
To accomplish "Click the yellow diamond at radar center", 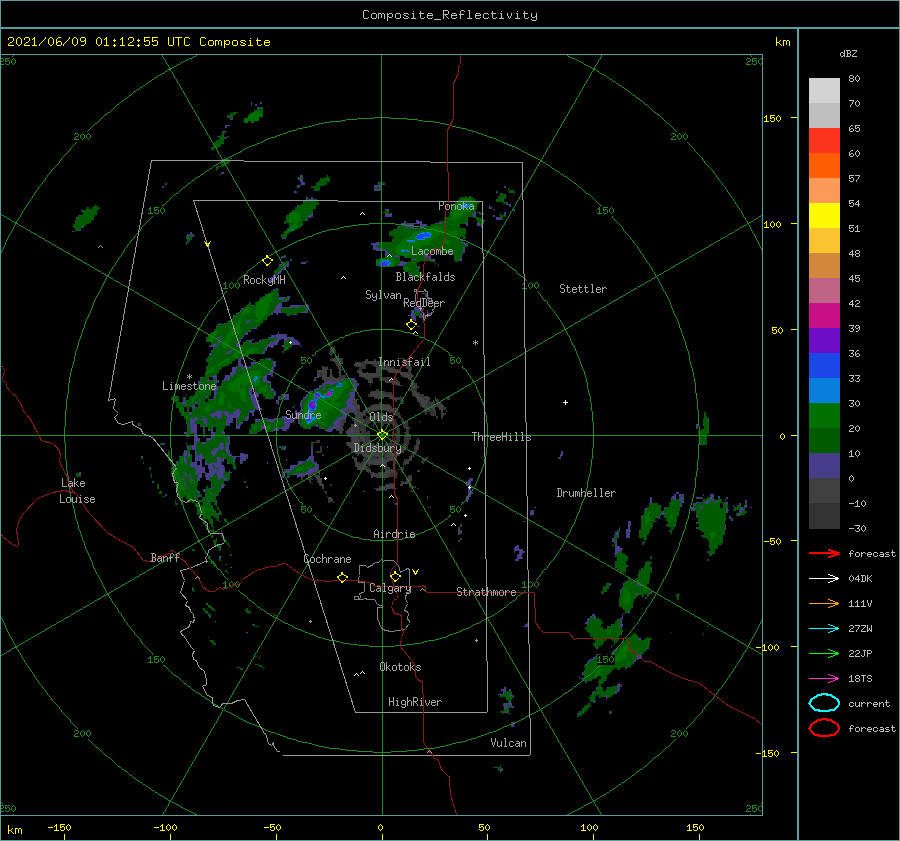I will click(382, 435).
